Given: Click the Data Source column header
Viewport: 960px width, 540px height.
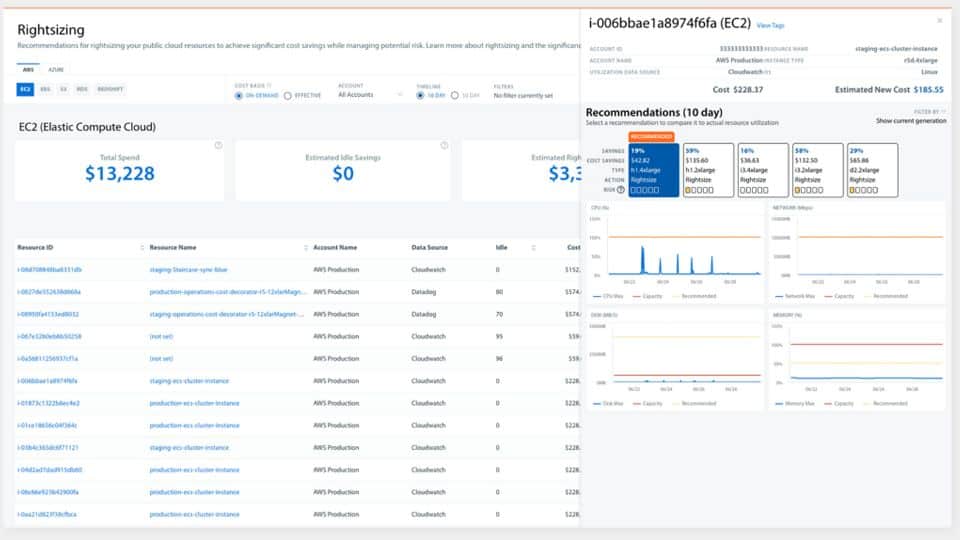Looking at the screenshot, I should (x=429, y=247).
